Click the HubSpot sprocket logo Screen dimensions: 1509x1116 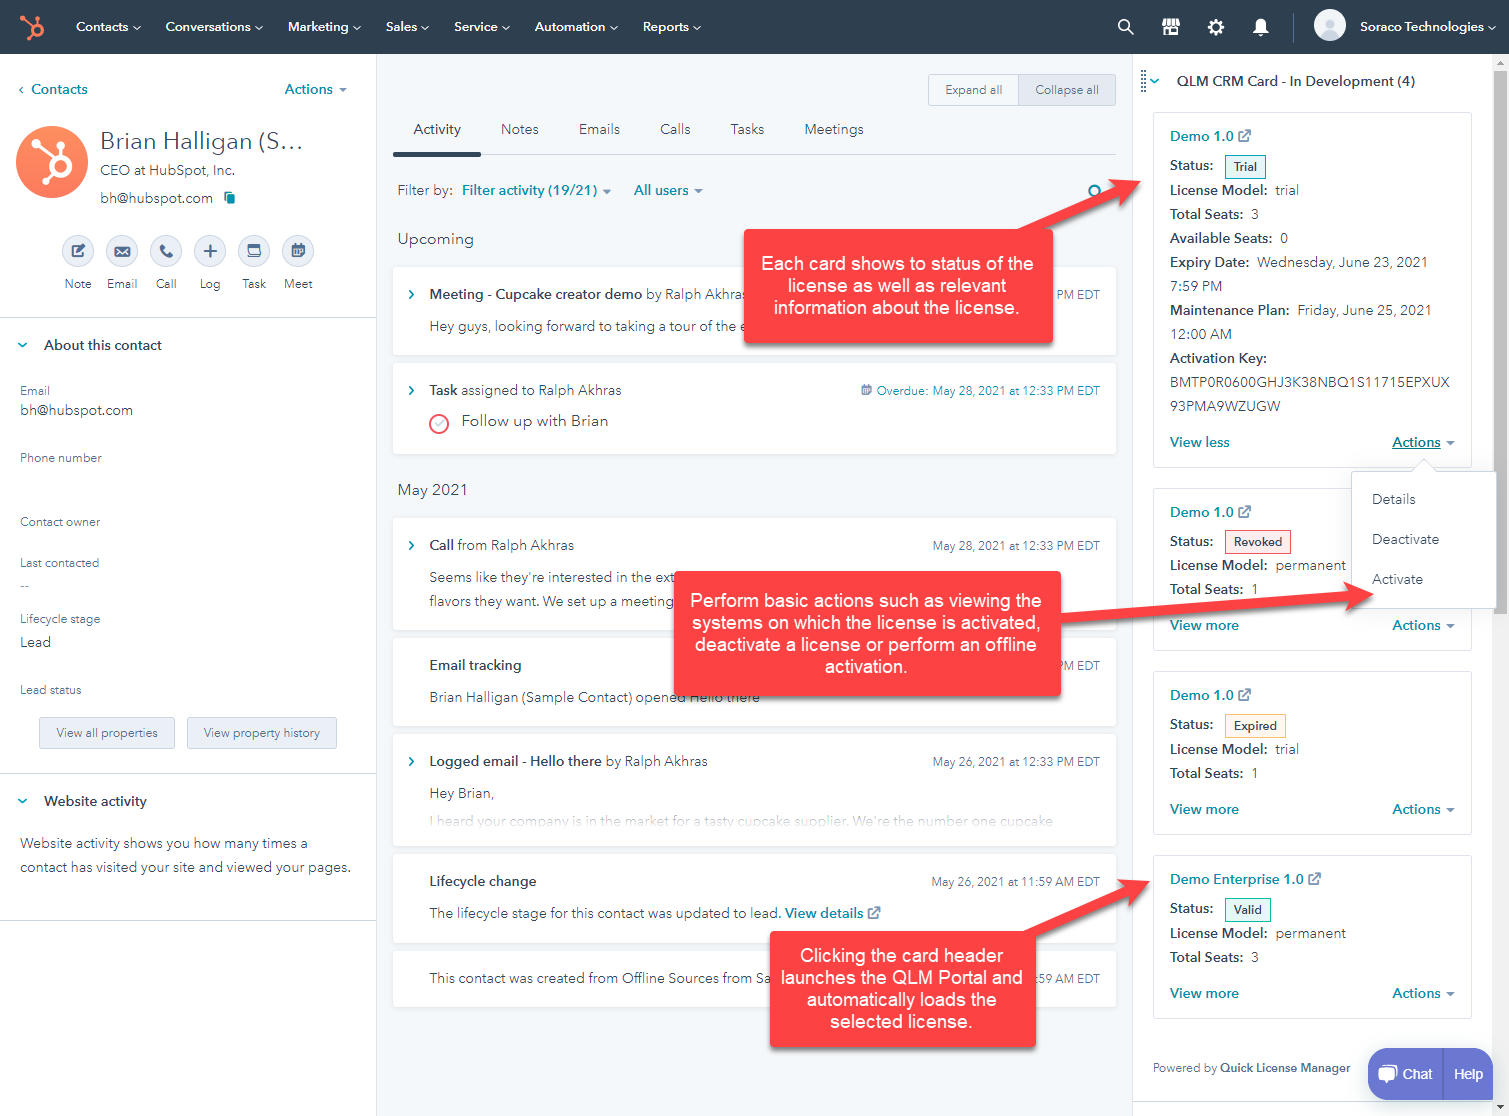click(32, 27)
